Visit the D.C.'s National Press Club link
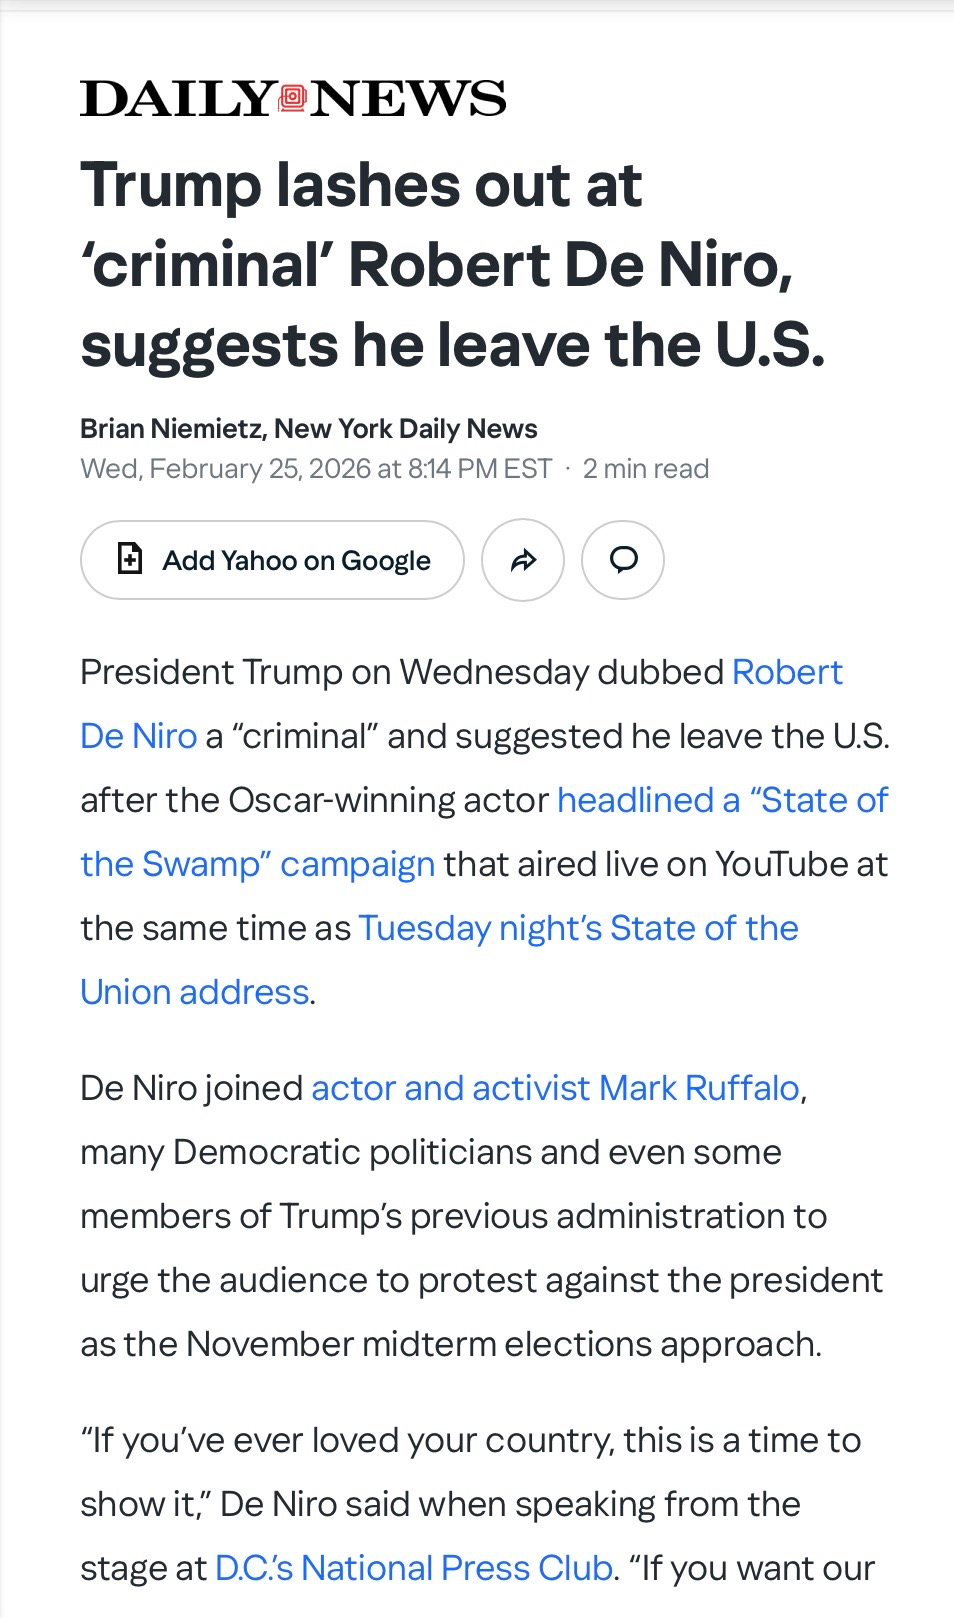Viewport: 954px width, 1618px height. pyautogui.click(x=413, y=1568)
